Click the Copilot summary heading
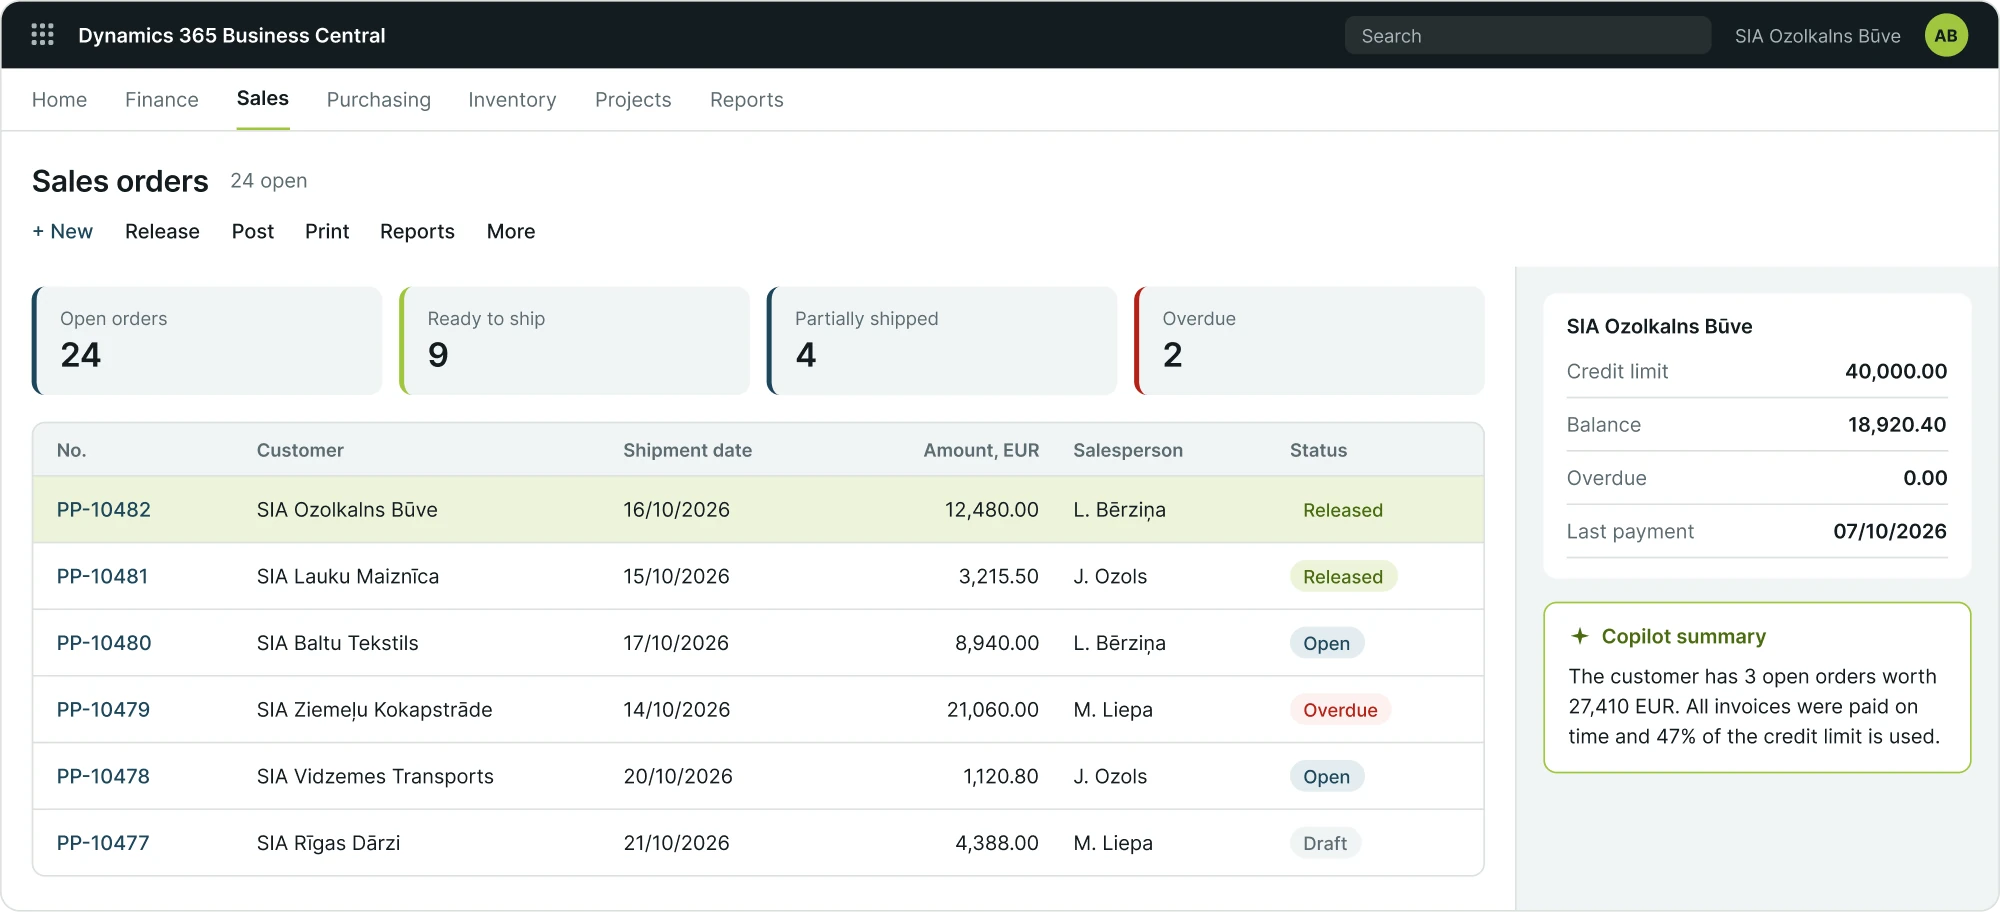The height and width of the screenshot is (912, 2000). coord(1684,636)
